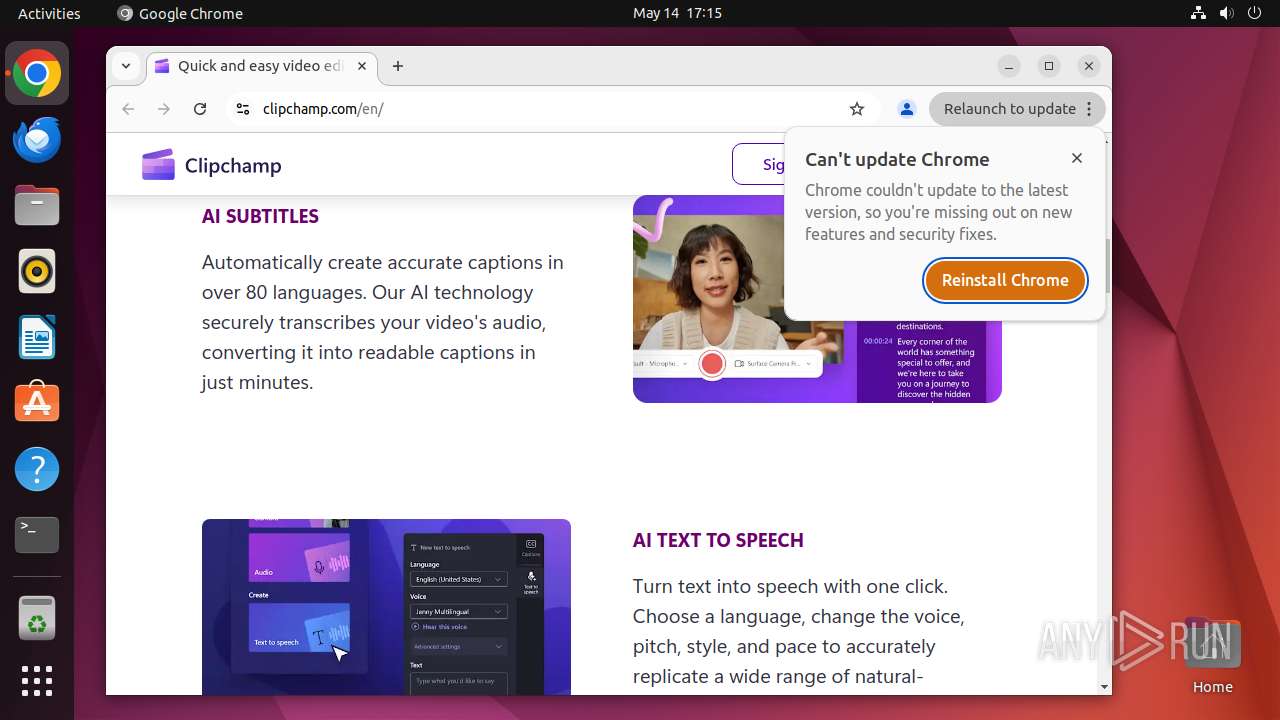Click the page vertical scrollbar thumb
The width and height of the screenshot is (1280, 720).
[x=1105, y=266]
